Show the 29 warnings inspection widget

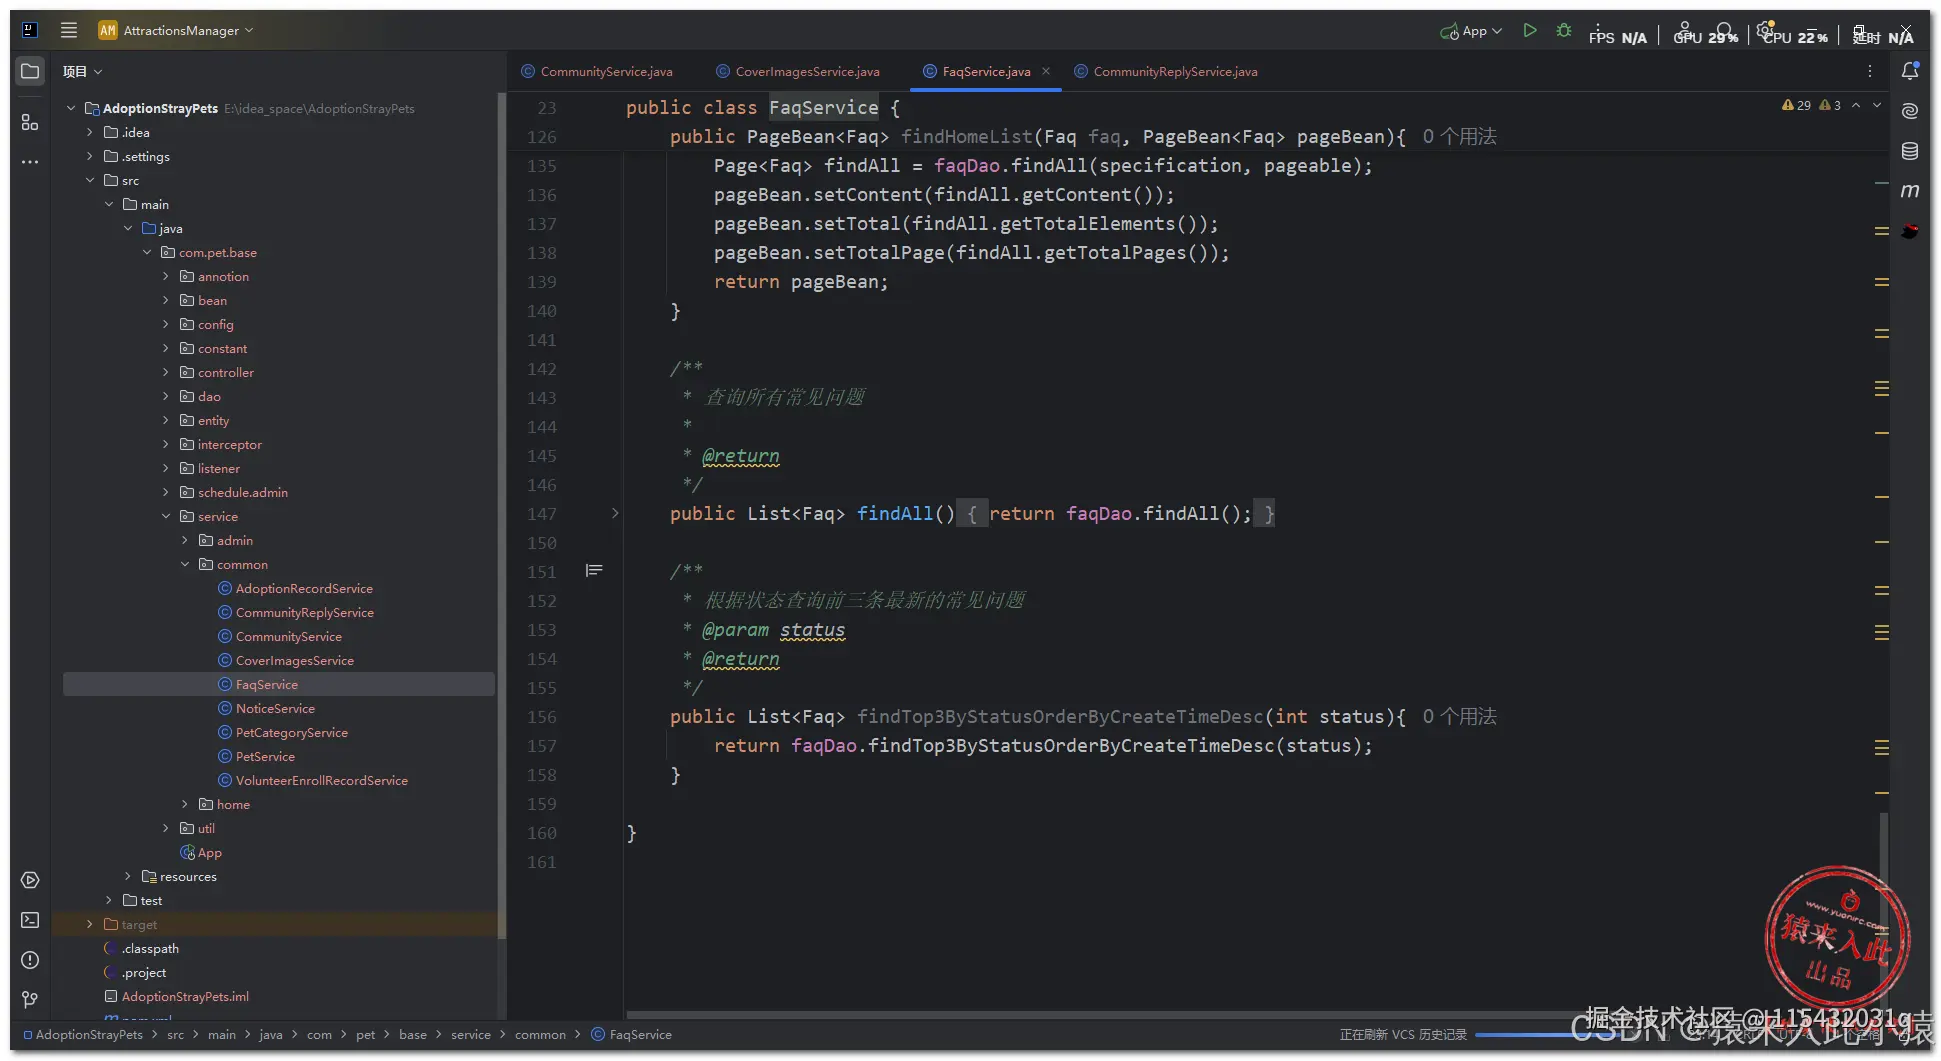pos(1796,105)
